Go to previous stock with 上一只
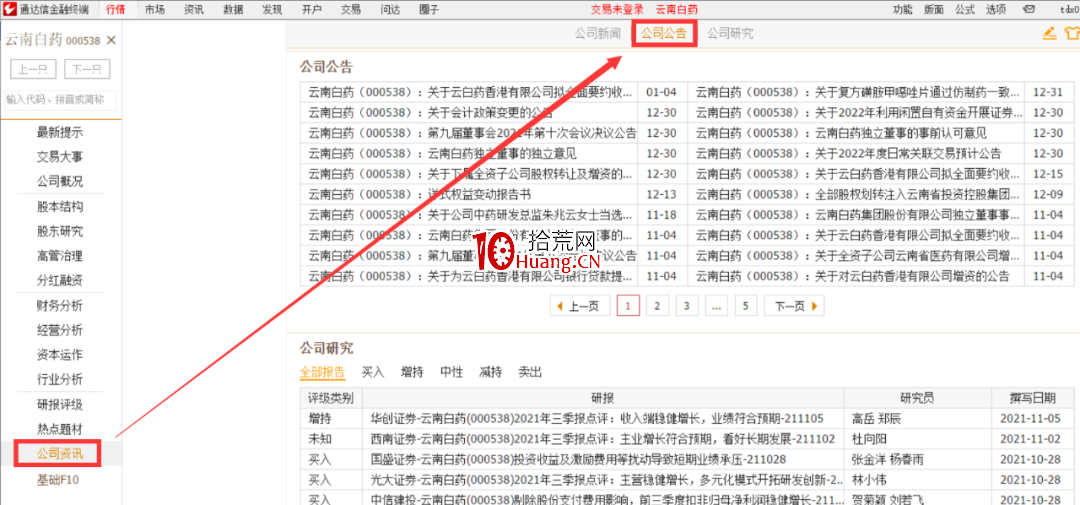1080x505 pixels. click(x=33, y=70)
